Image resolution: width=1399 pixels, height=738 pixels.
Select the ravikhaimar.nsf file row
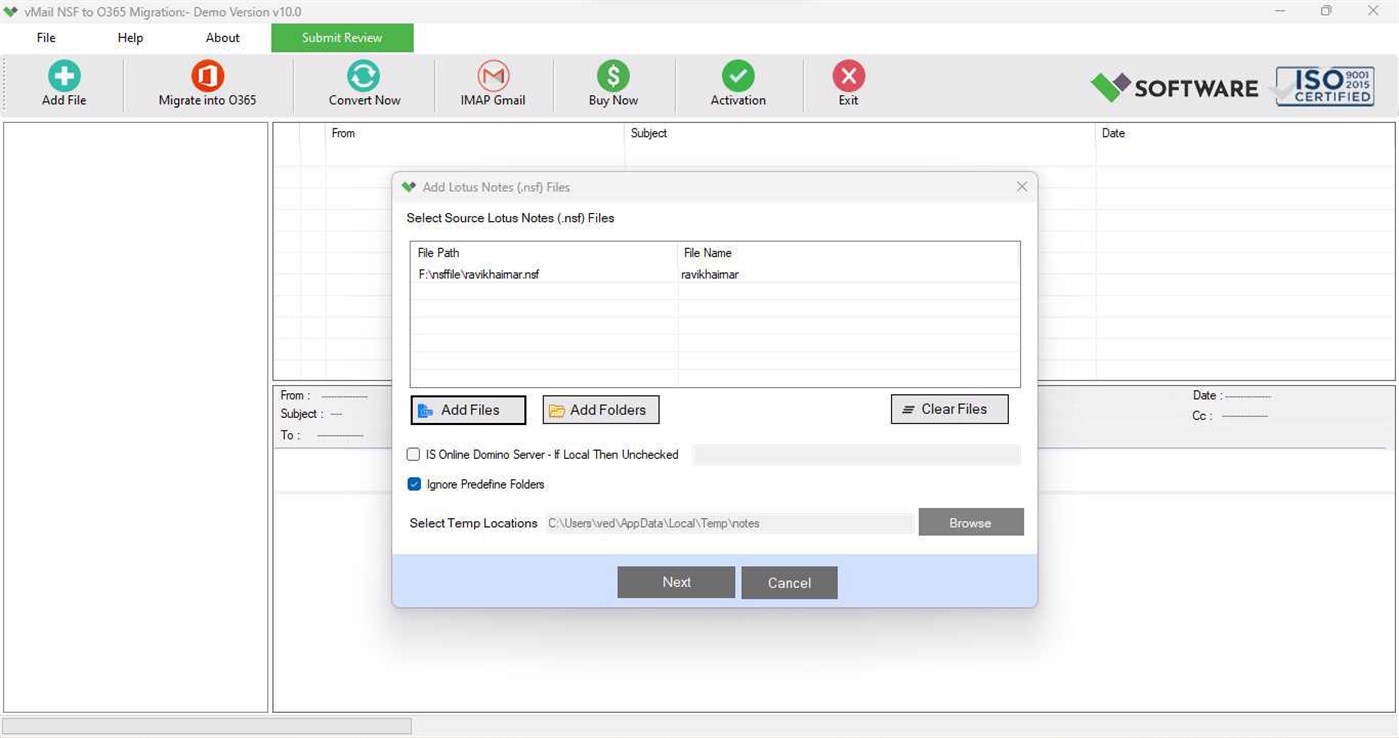coord(600,274)
